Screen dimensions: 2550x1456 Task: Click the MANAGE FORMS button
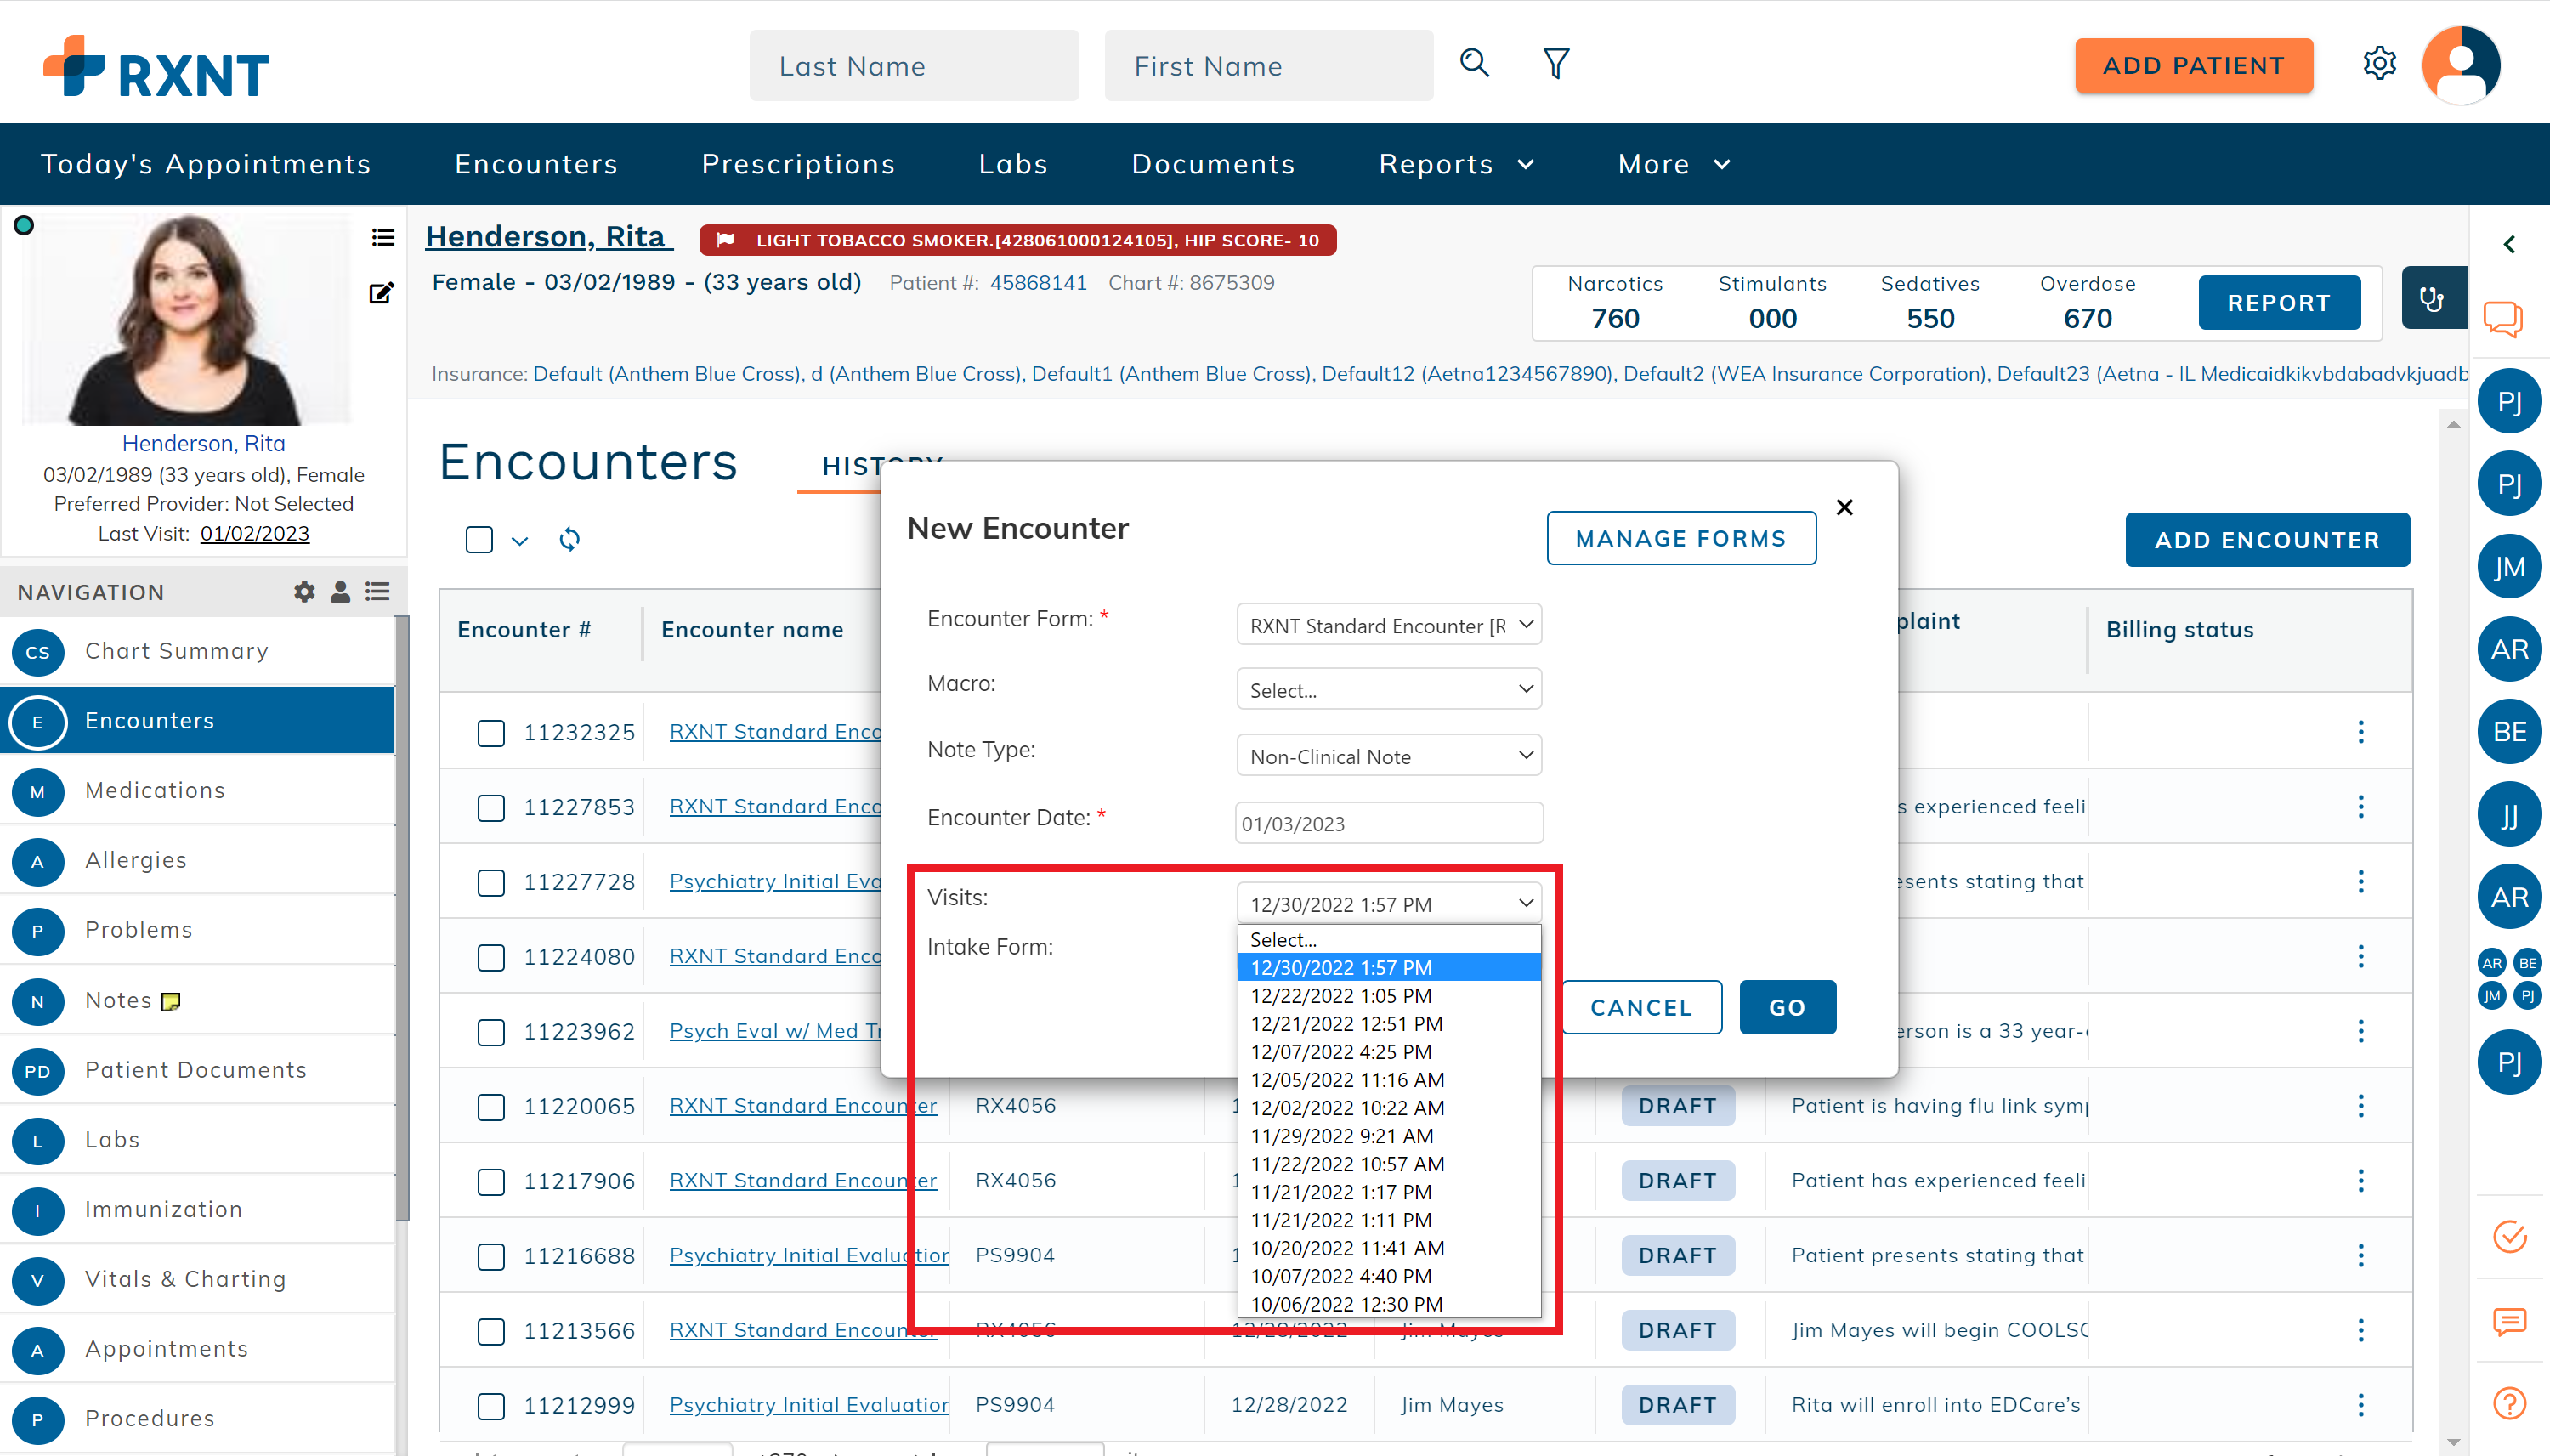point(1681,538)
